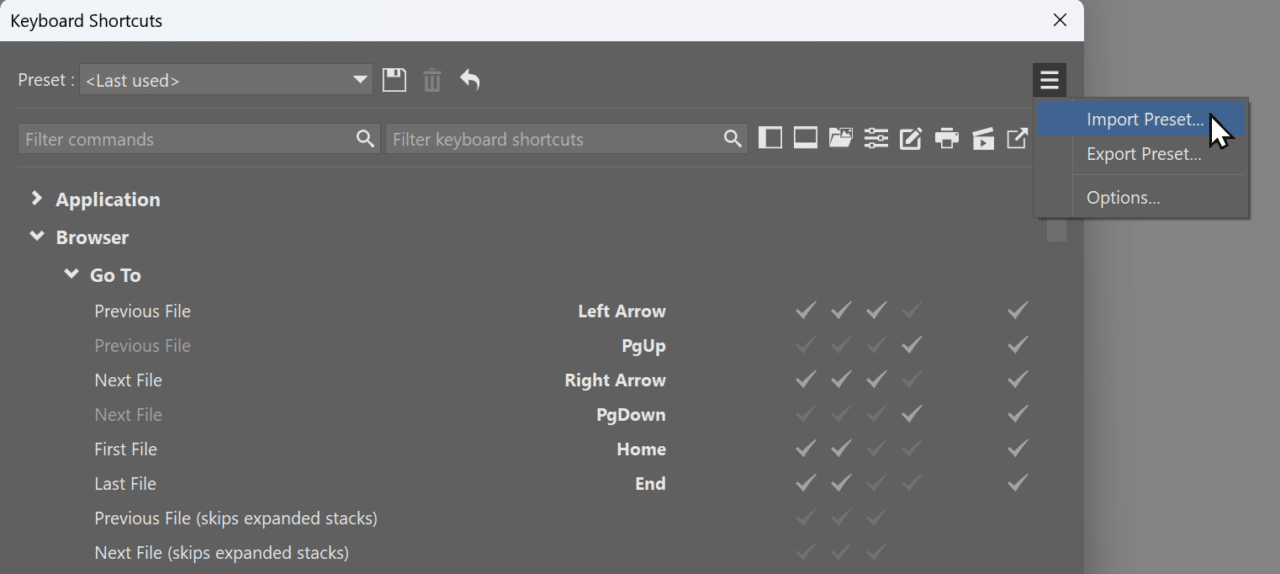The width and height of the screenshot is (1280, 574).
Task: Select the First File command
Action: 126,449
